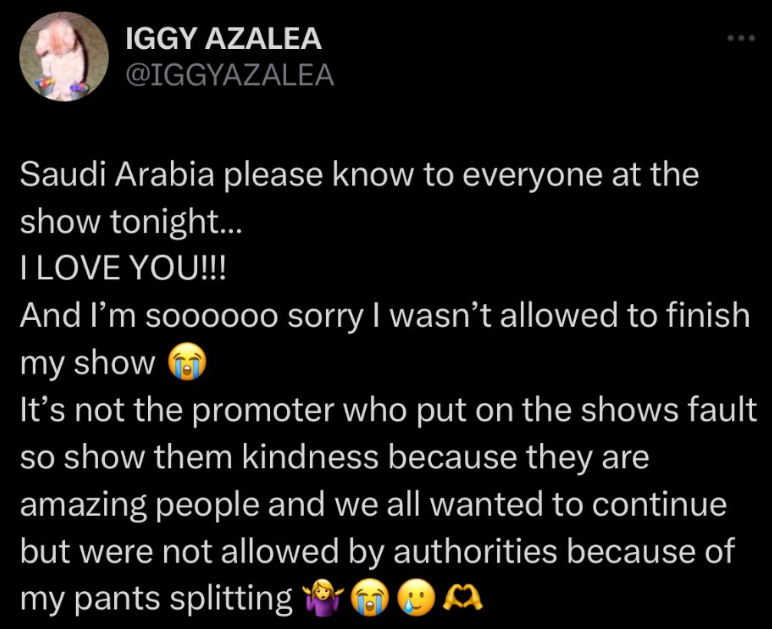Screen dimensions: 772x629
Task: Click Iggy Azalea's profile avatar
Action: (64, 57)
